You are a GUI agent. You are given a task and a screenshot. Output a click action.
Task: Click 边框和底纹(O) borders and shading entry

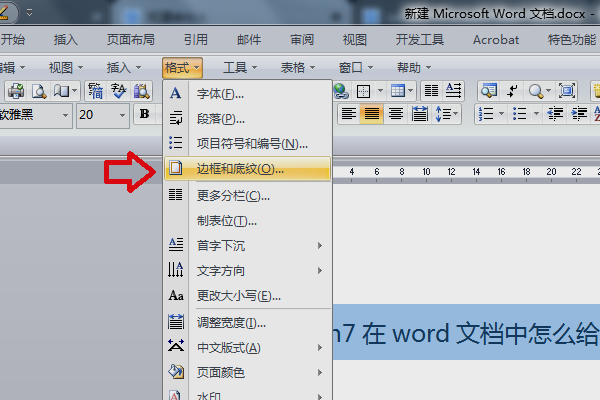coord(247,168)
